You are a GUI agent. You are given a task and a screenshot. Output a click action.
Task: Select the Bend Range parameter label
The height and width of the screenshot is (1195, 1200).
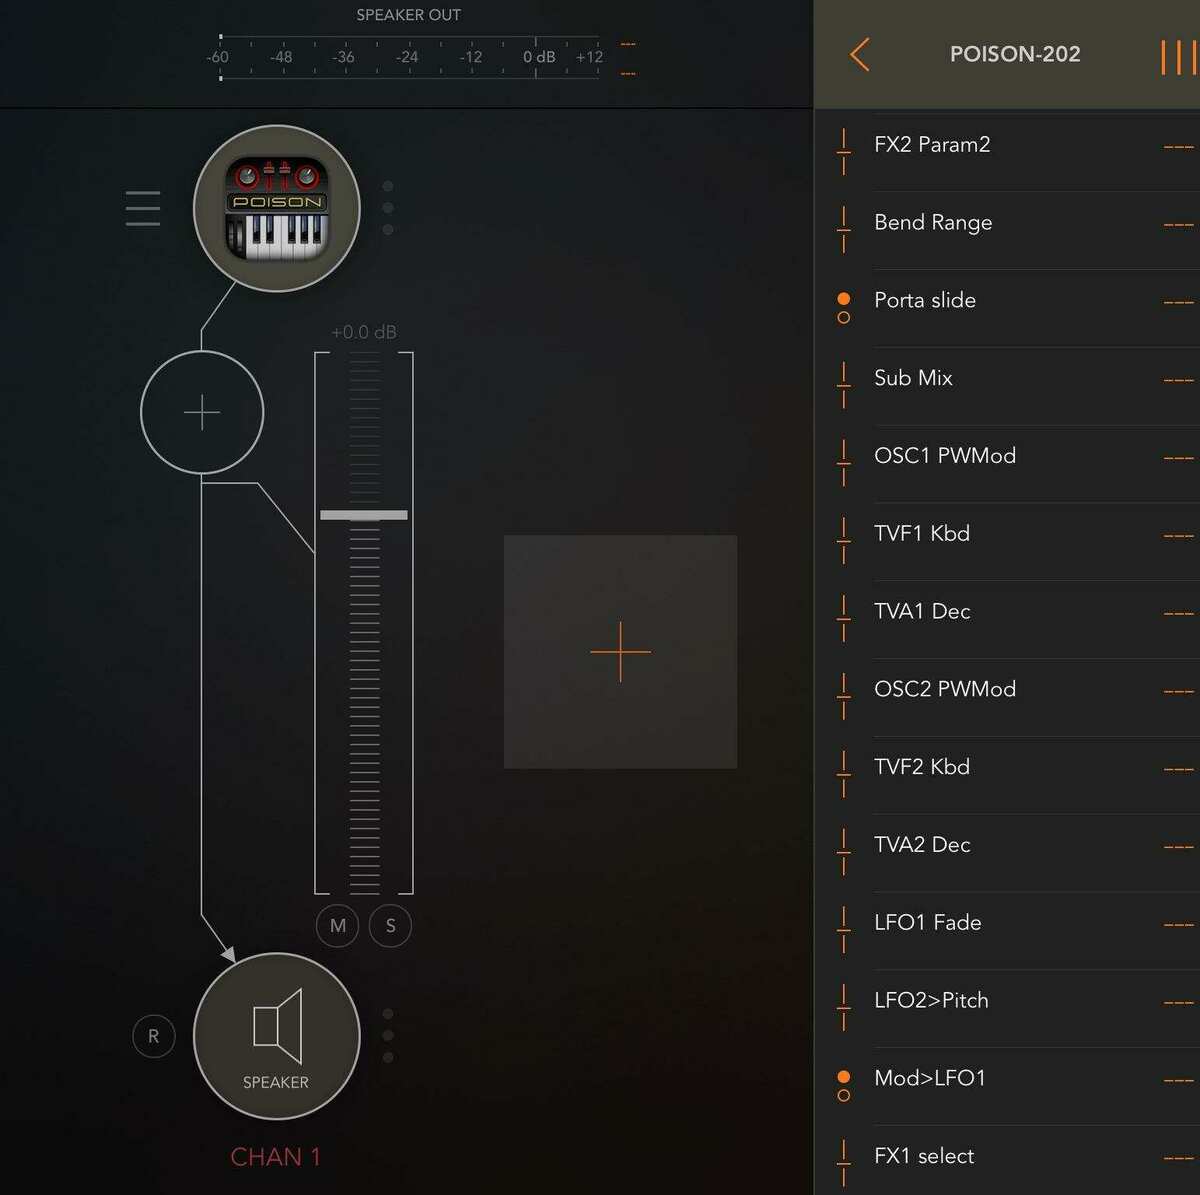point(933,223)
